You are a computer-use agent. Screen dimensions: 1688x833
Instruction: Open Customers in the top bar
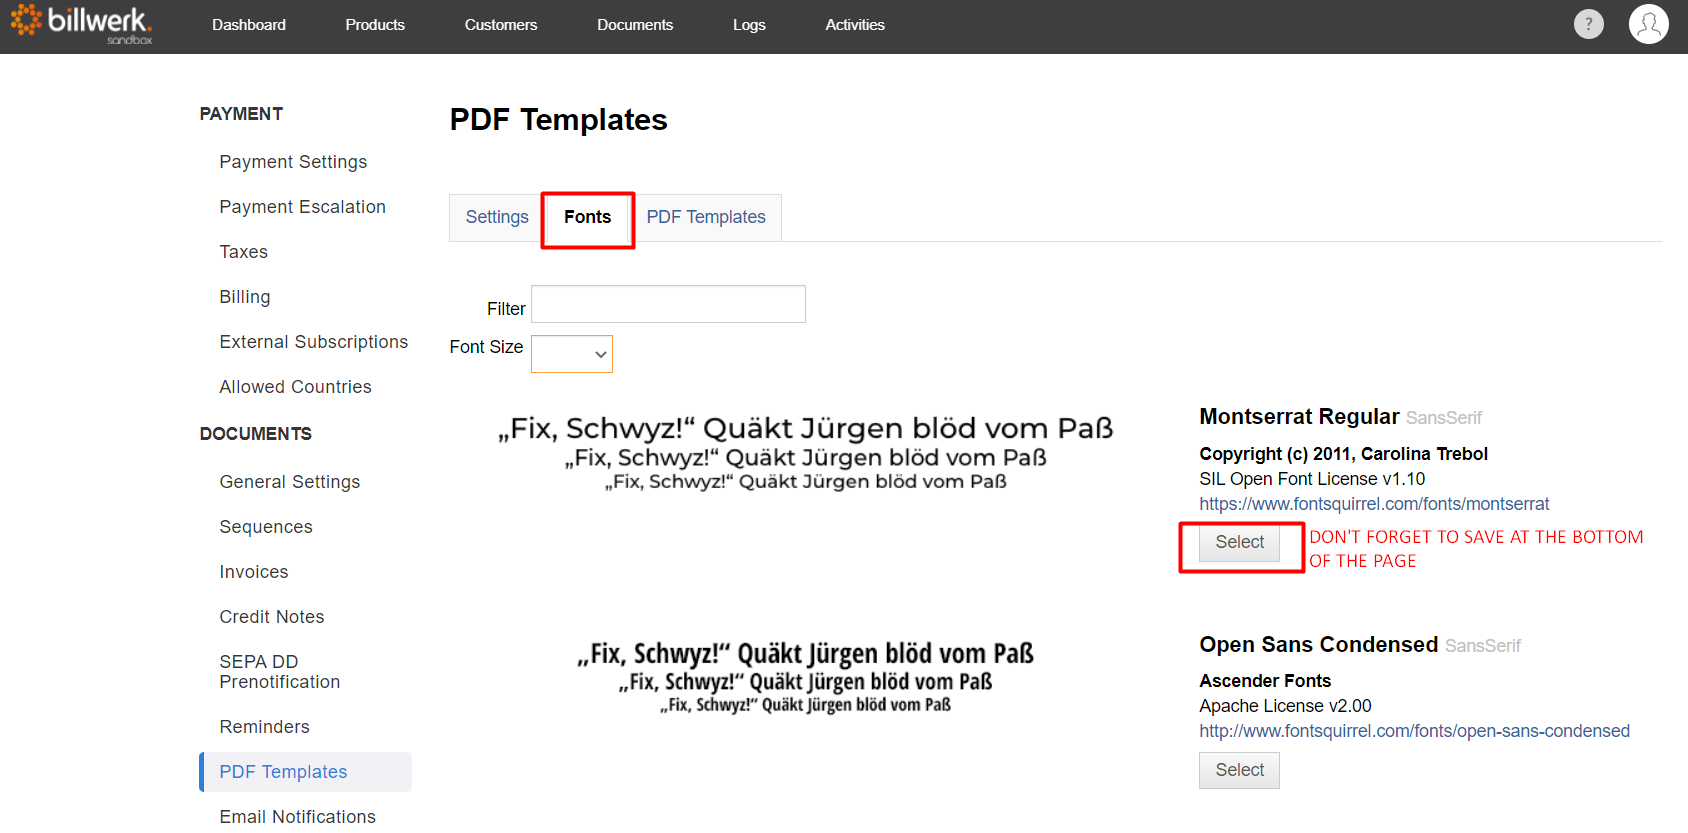pyautogui.click(x=501, y=25)
